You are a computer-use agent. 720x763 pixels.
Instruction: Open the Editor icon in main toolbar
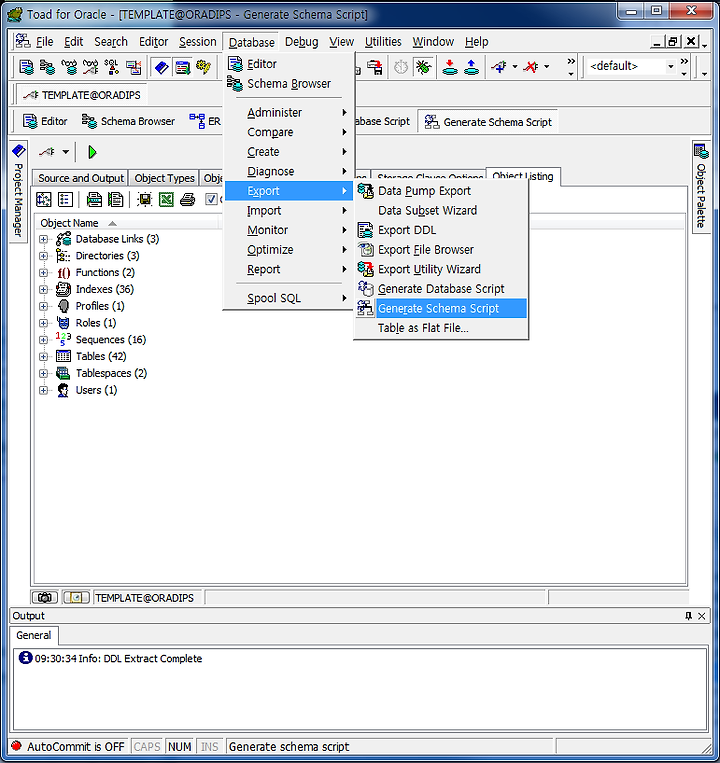tap(26, 67)
